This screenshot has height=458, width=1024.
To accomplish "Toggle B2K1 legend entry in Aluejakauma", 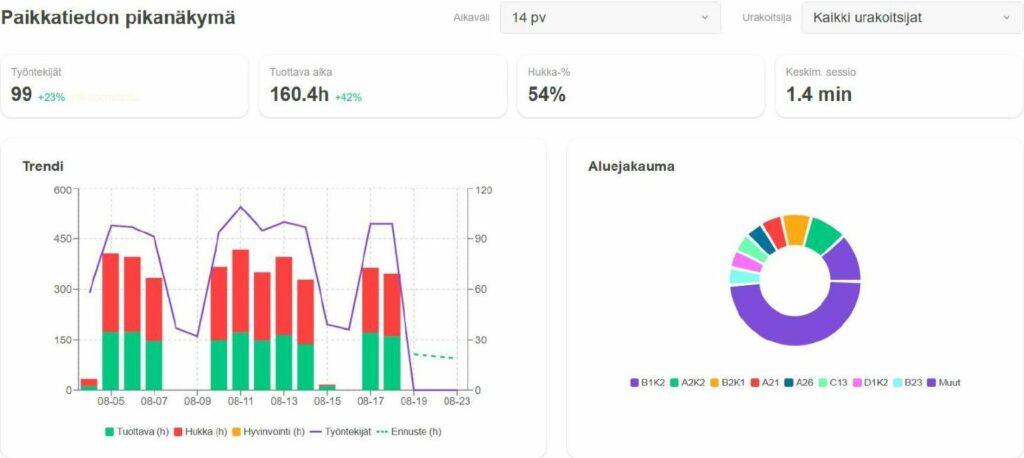I will (727, 382).
